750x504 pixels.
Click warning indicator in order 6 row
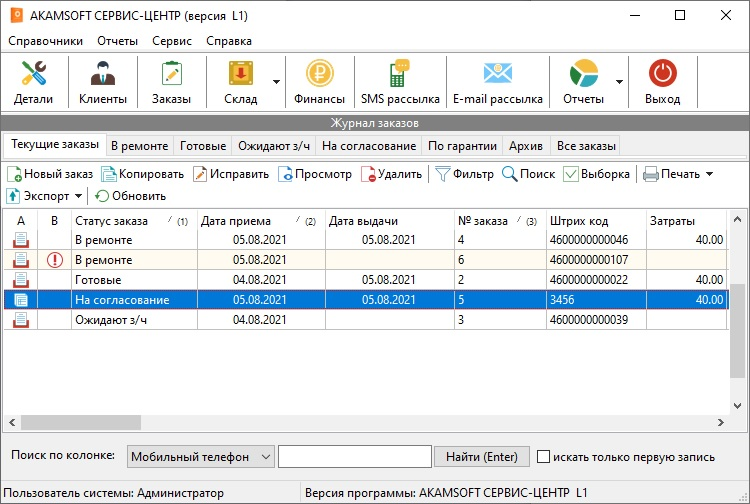(x=55, y=260)
